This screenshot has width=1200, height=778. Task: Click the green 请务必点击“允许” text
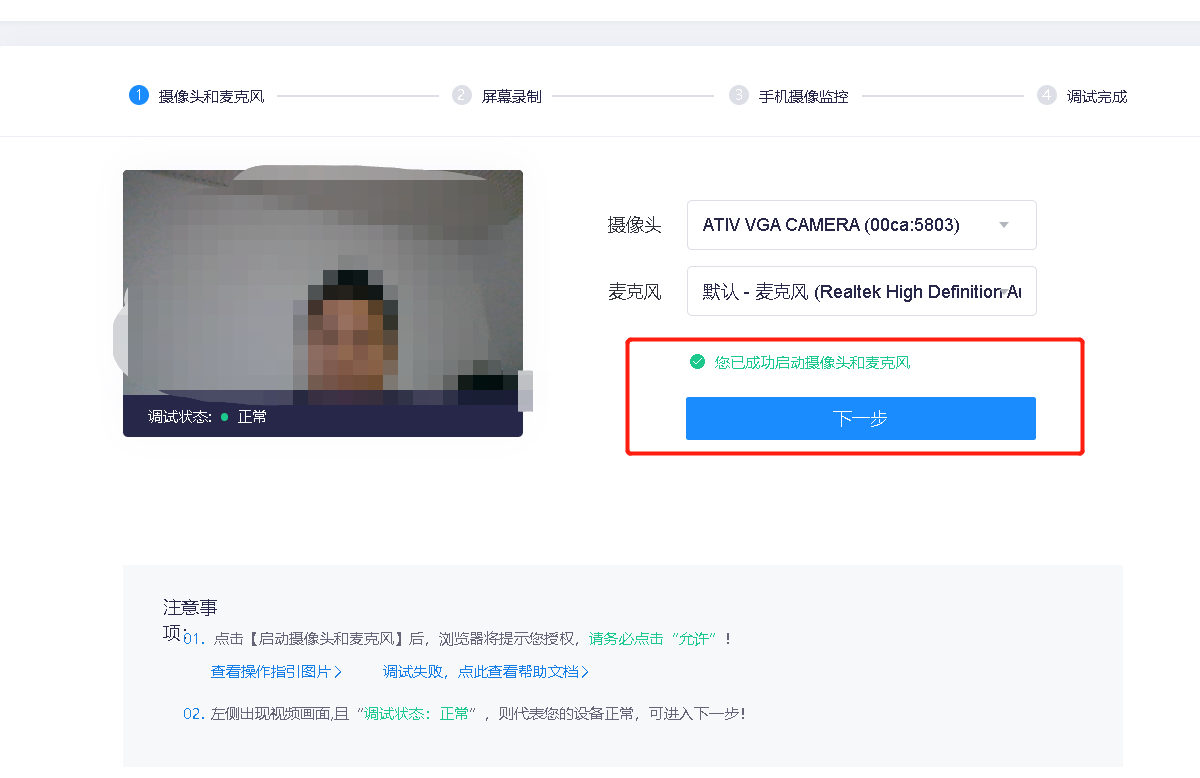tap(655, 638)
